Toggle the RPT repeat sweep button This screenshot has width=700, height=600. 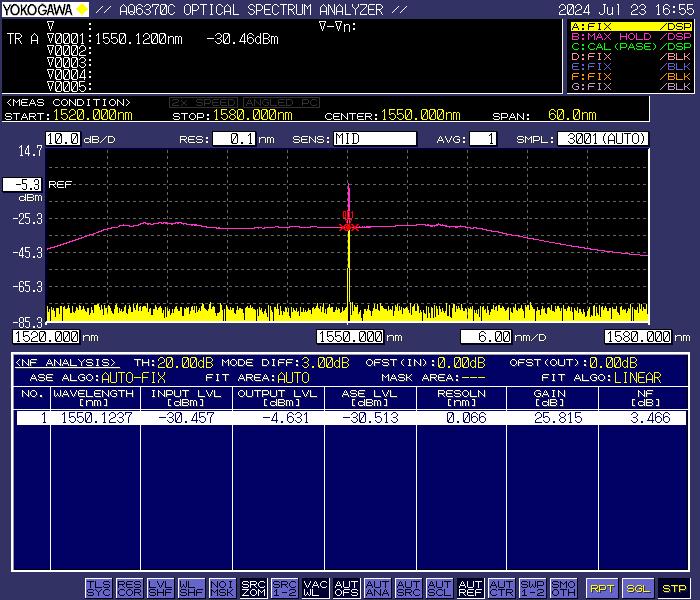pyautogui.click(x=601, y=588)
